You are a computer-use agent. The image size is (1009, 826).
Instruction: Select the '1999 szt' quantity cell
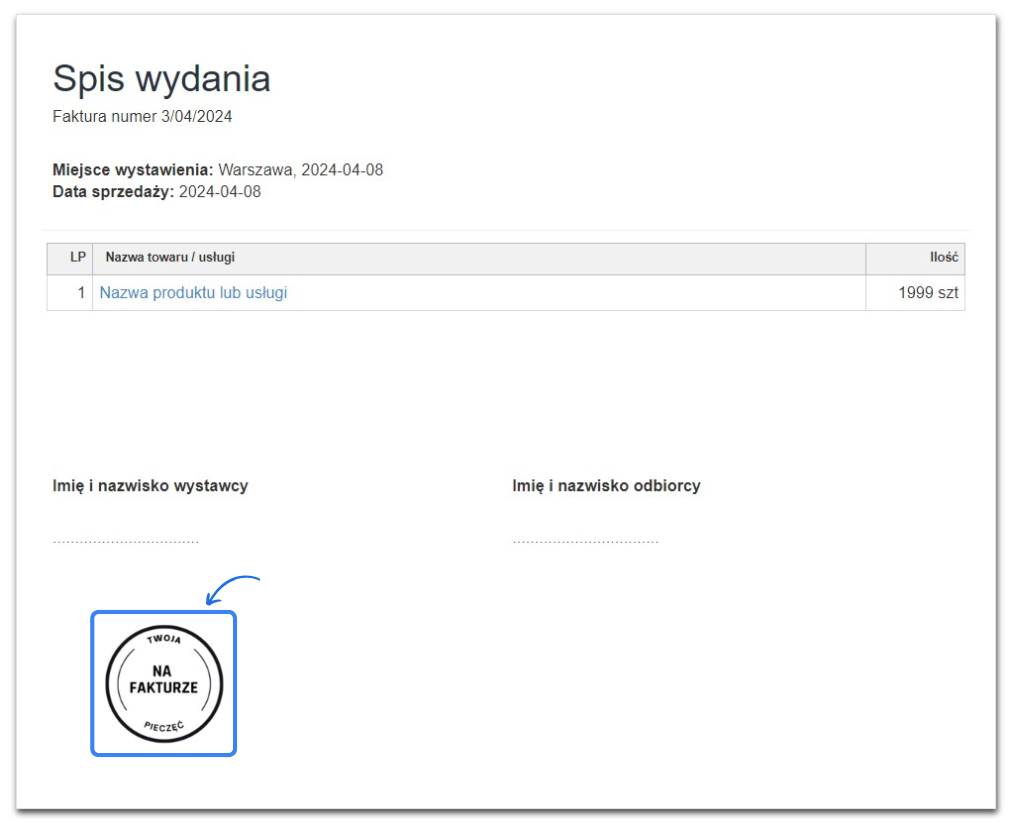click(915, 293)
